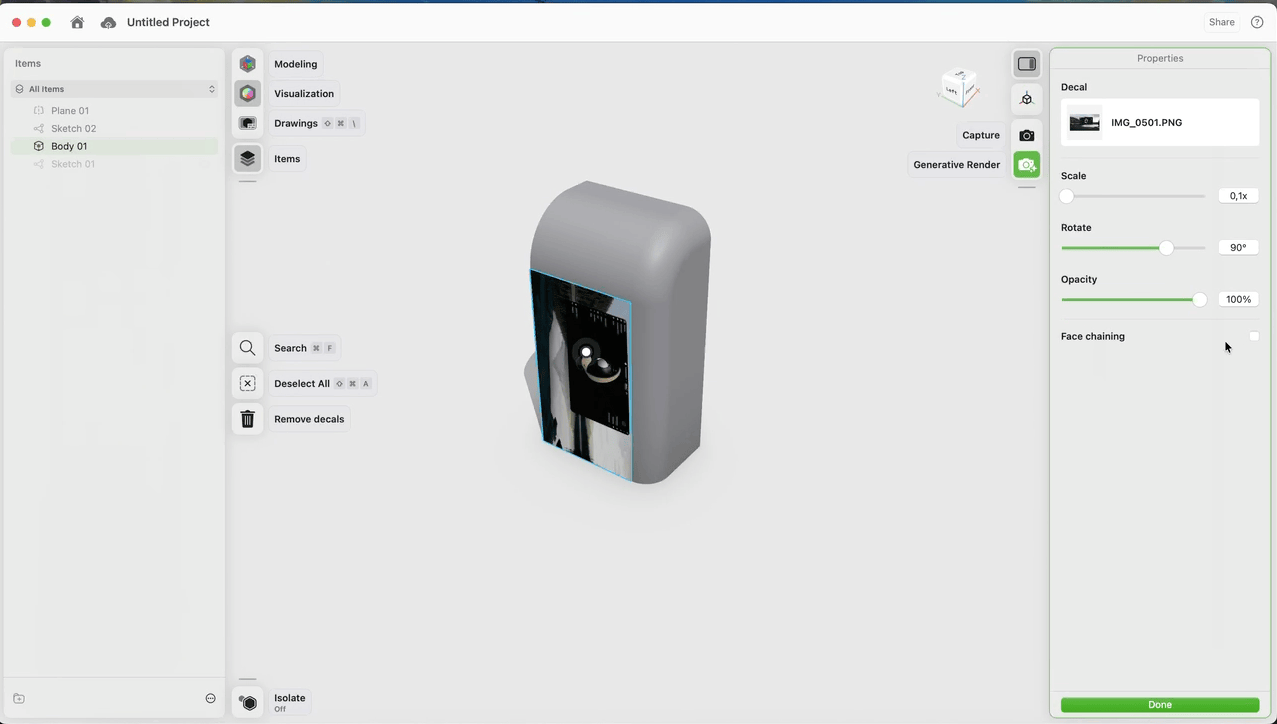Screen dimensions: 1277x724
Task: Select the Items menu label
Action: (x=287, y=159)
